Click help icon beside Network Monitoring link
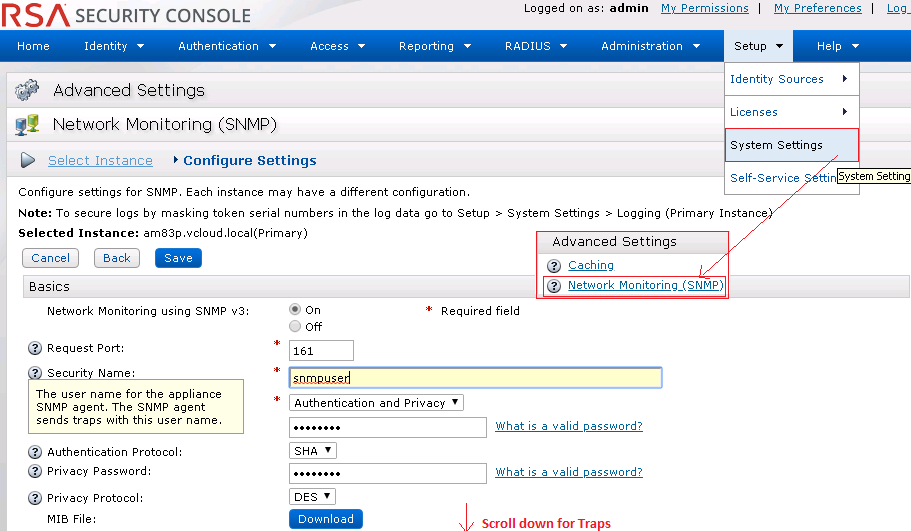Viewport: 911px width, 531px height. point(554,286)
